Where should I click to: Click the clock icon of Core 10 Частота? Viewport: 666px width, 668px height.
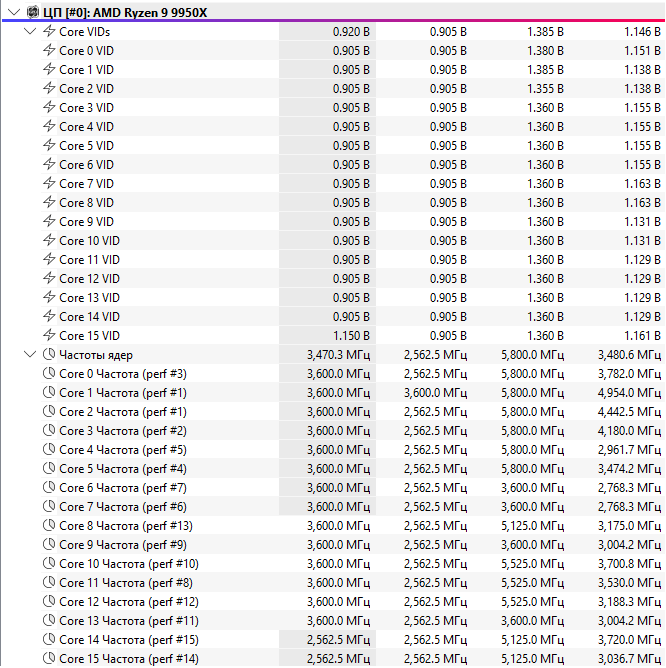pyautogui.click(x=49, y=564)
